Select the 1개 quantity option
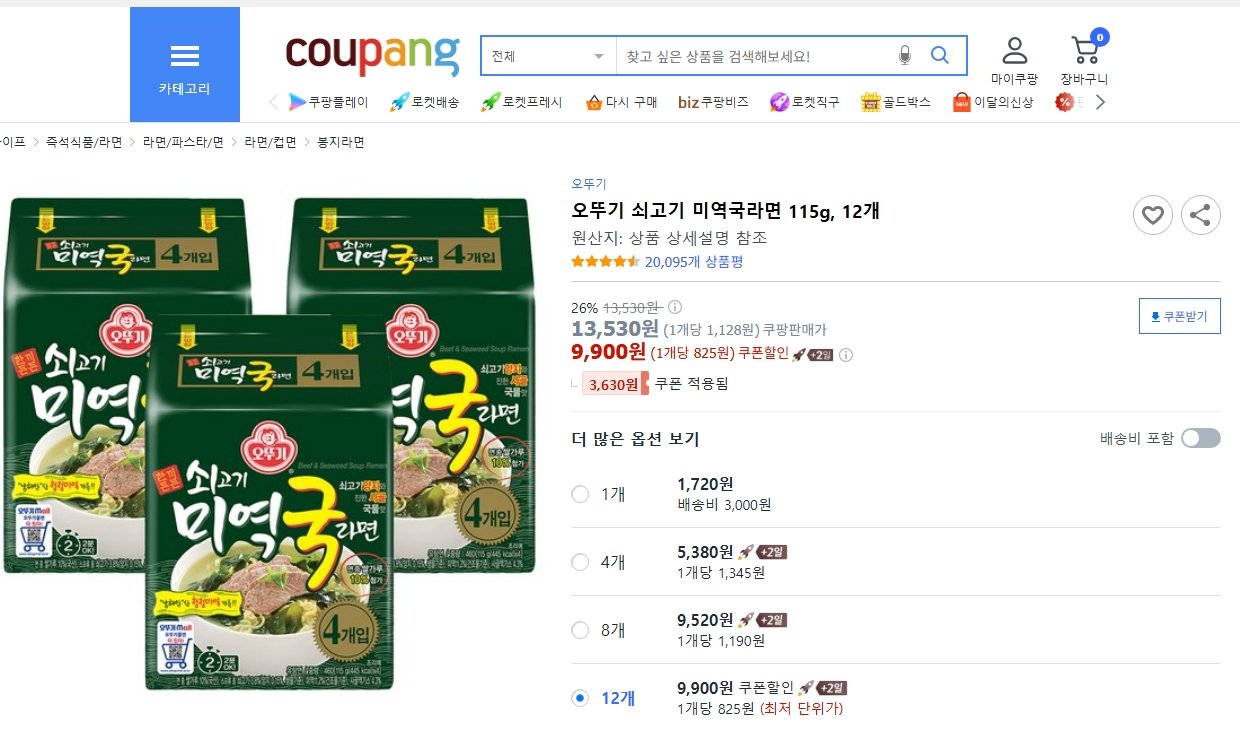The width and height of the screenshot is (1240, 734). click(x=580, y=494)
